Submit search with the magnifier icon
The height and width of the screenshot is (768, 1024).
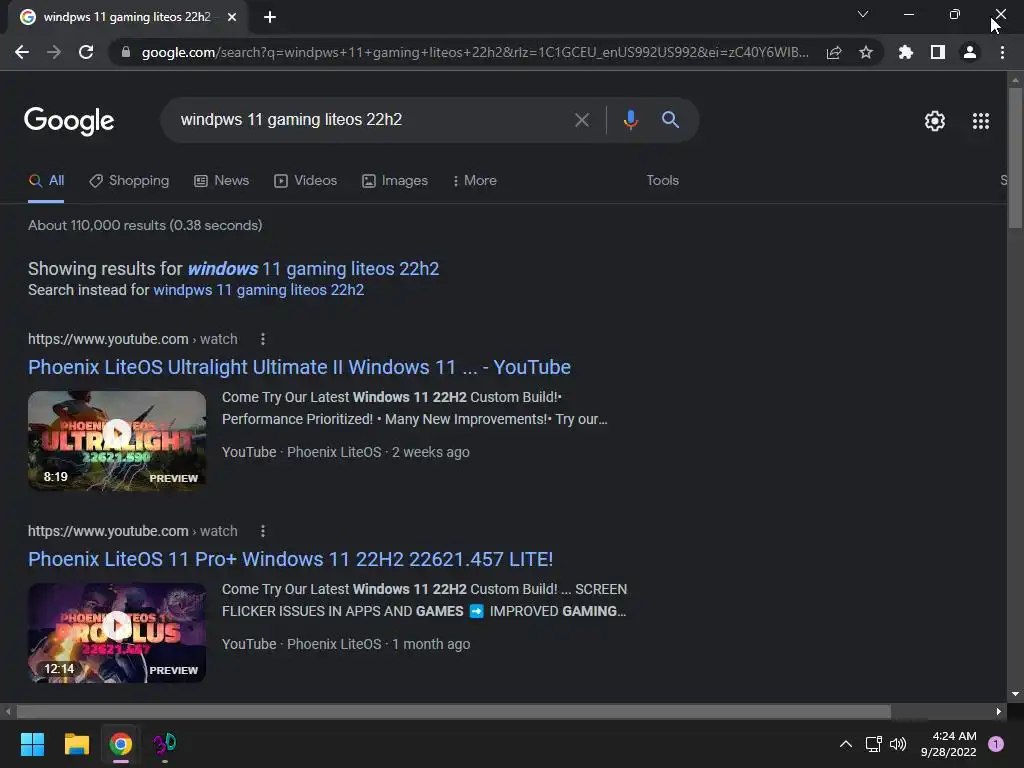pyautogui.click(x=670, y=120)
